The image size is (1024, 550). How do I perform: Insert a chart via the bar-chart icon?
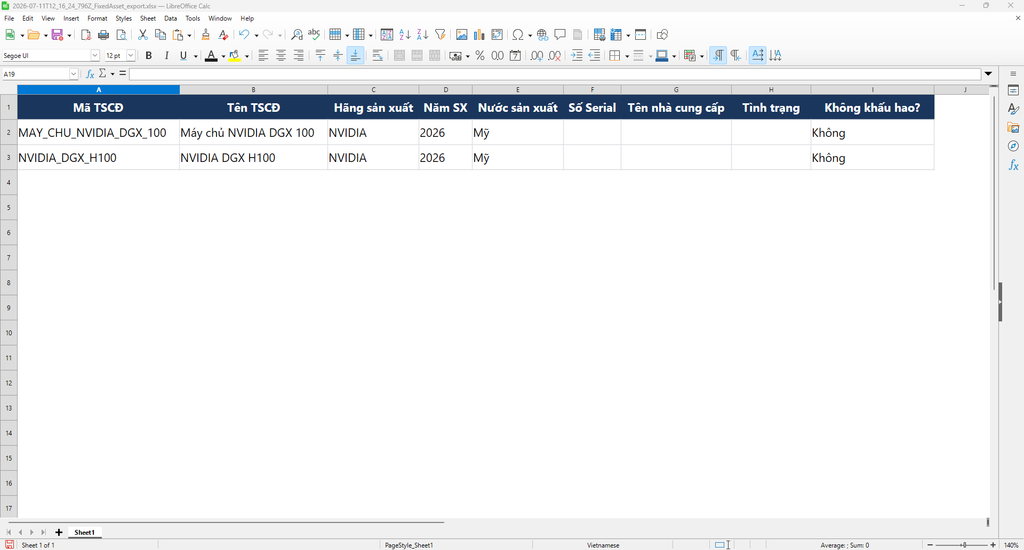pos(479,35)
